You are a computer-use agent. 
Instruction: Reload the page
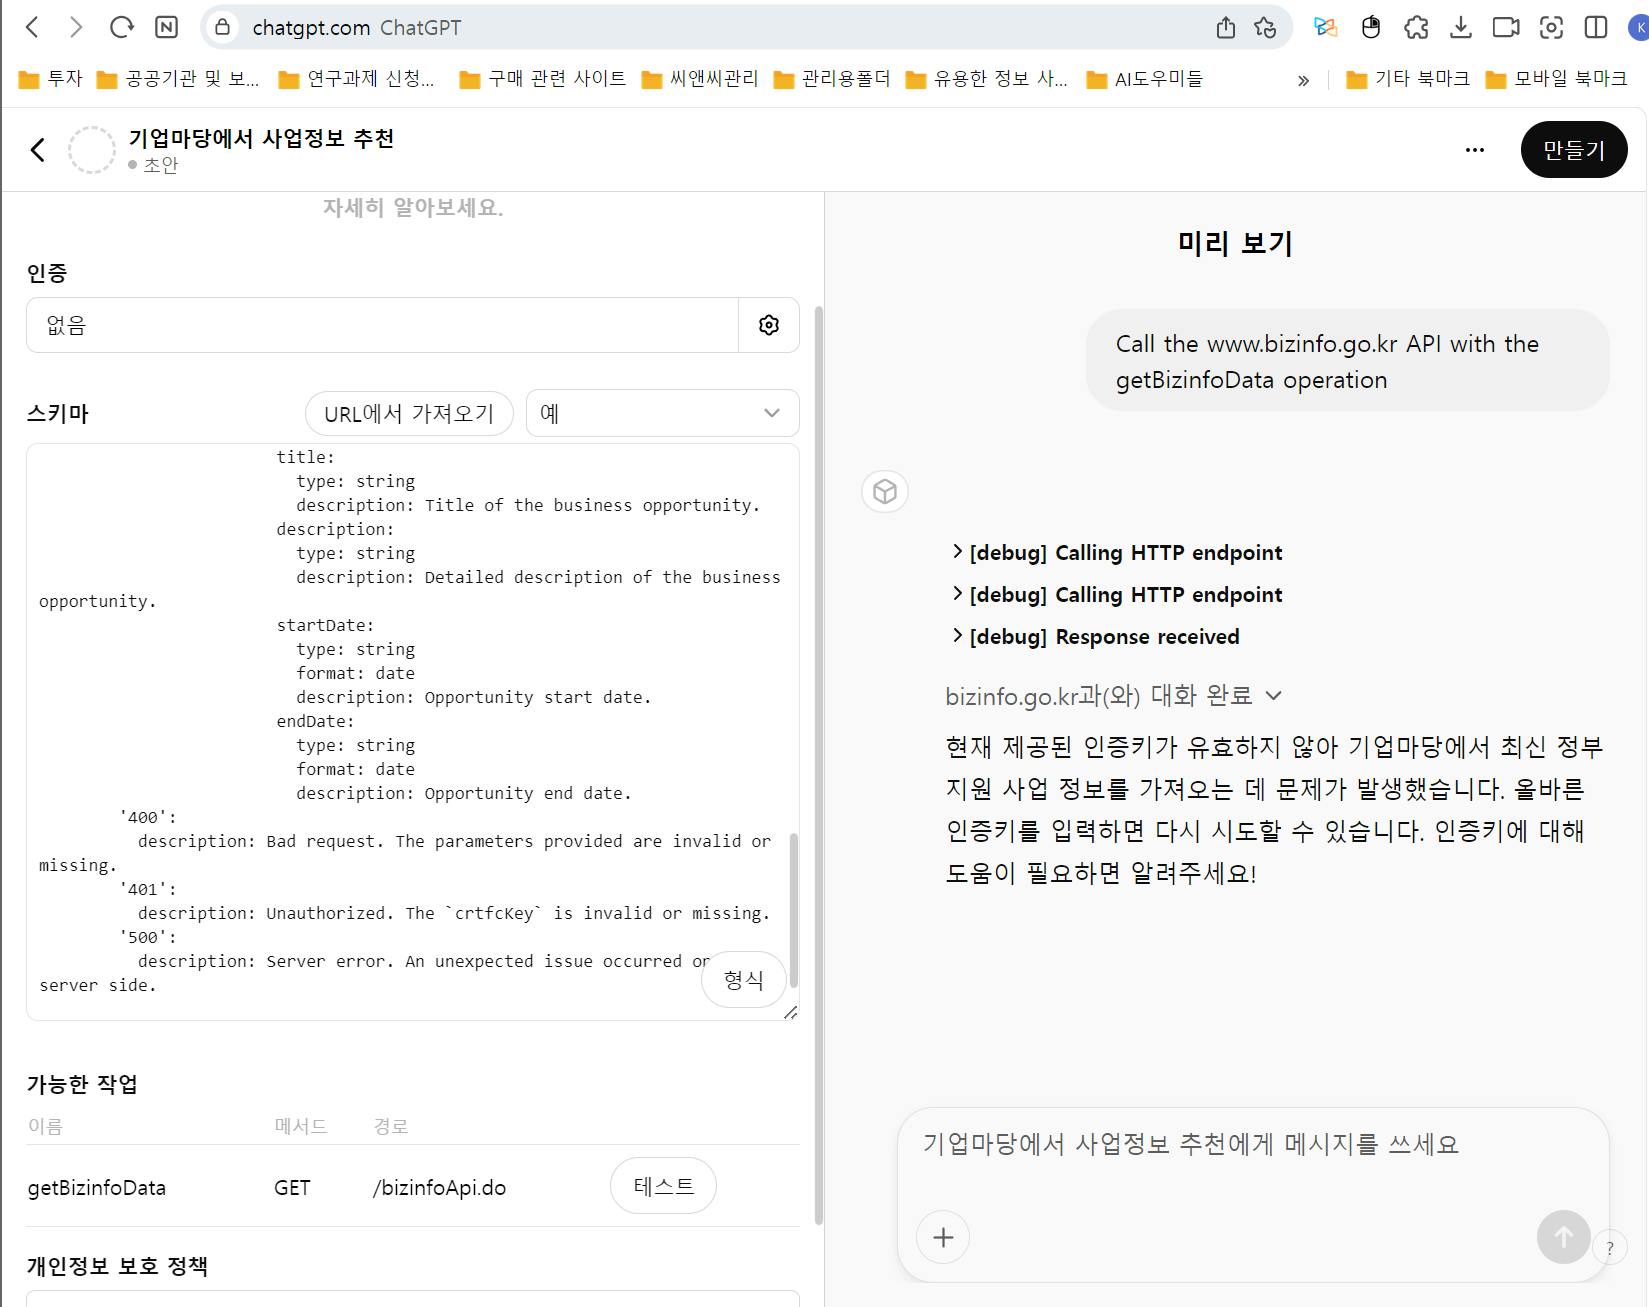click(121, 27)
